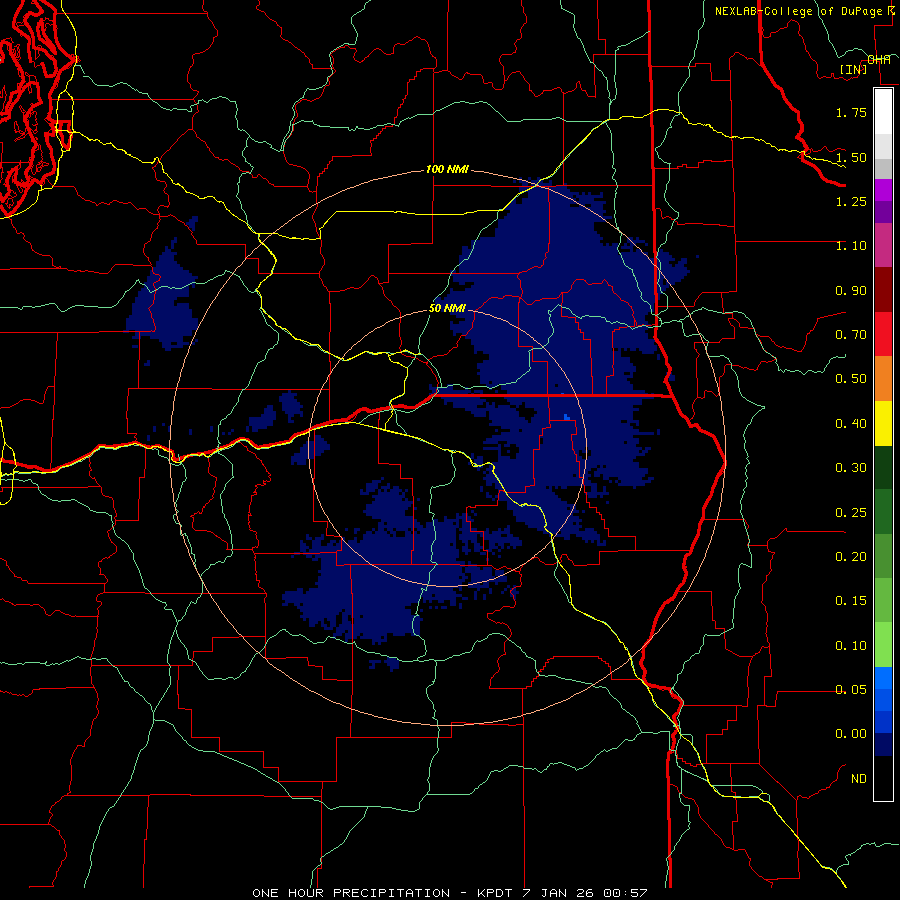Click the 0.15 legend value
The image size is (900, 900).
851,601
